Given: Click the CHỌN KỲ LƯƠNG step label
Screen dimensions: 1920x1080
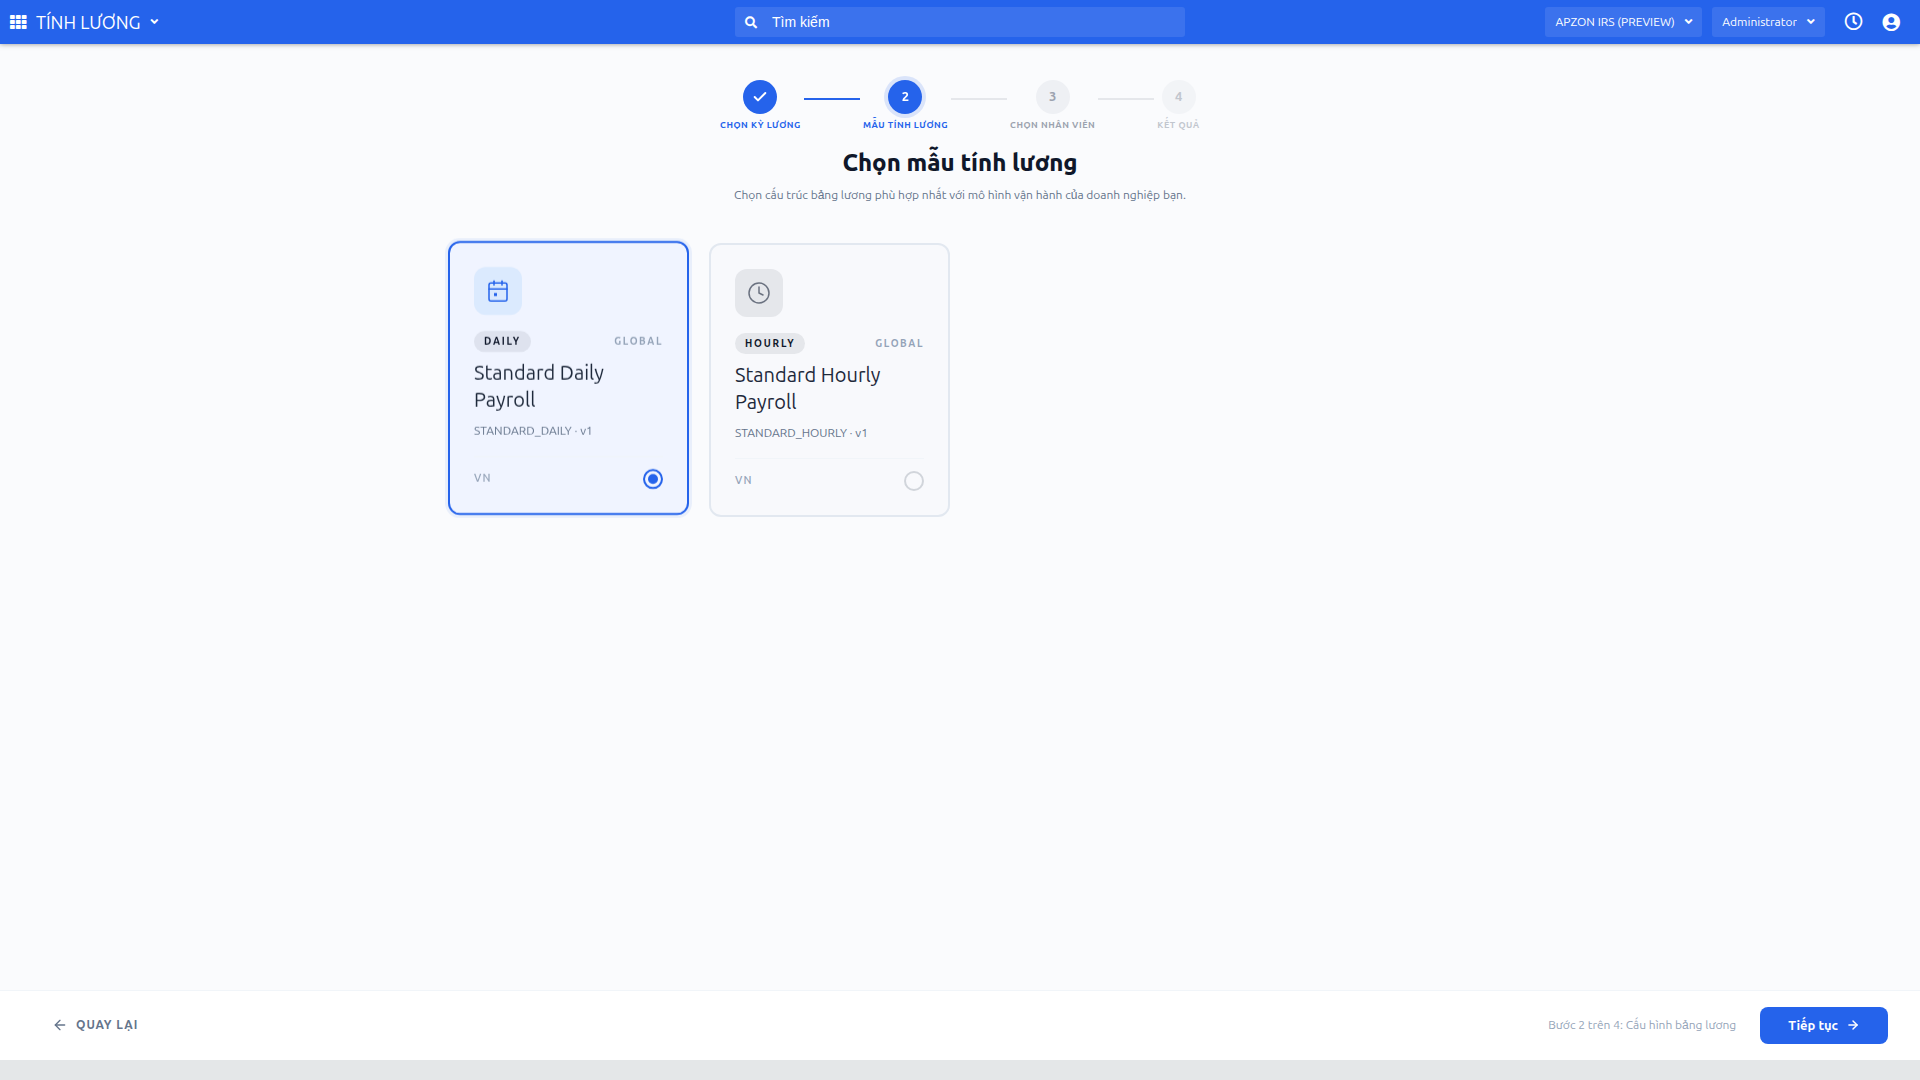Looking at the screenshot, I should tap(760, 125).
